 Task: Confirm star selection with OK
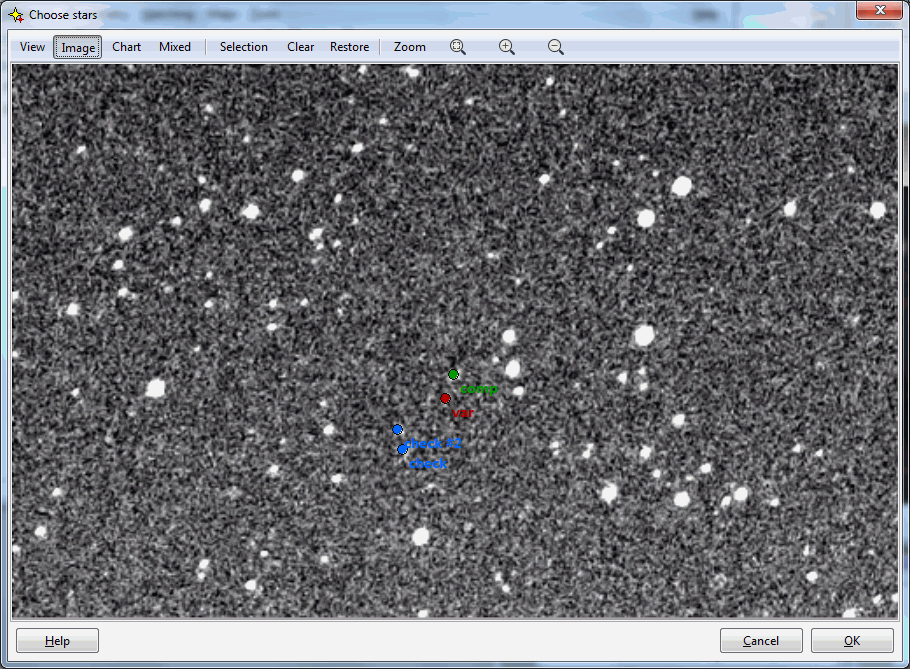pyautogui.click(x=852, y=641)
